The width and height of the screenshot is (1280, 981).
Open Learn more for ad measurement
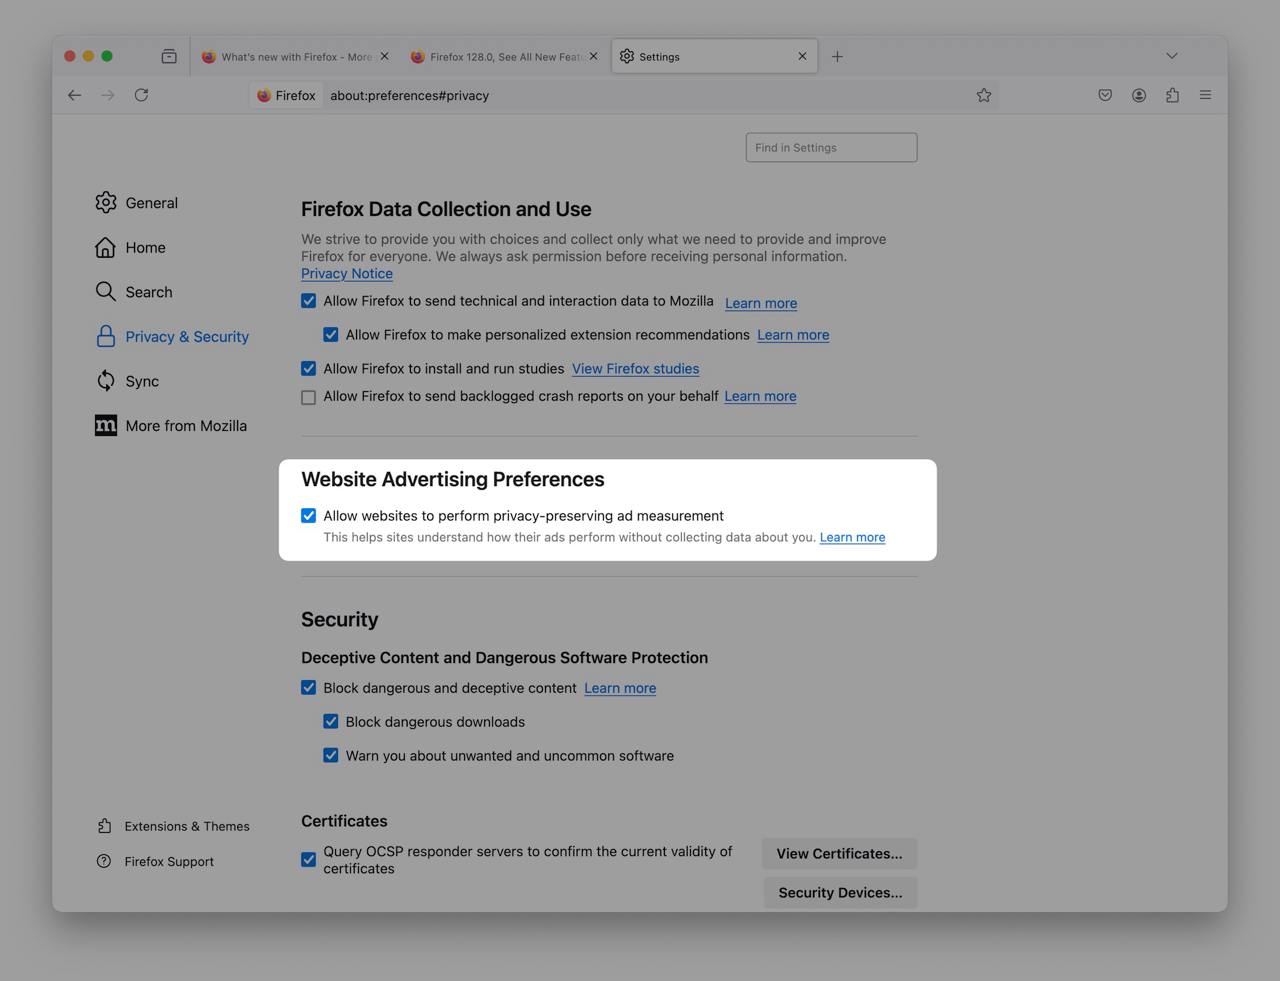click(852, 537)
